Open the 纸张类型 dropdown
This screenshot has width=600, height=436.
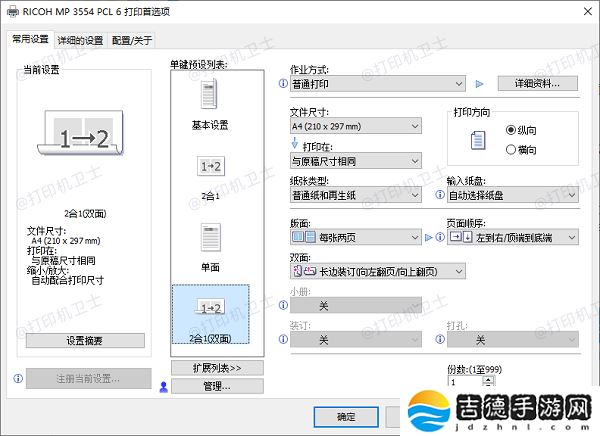pos(356,195)
